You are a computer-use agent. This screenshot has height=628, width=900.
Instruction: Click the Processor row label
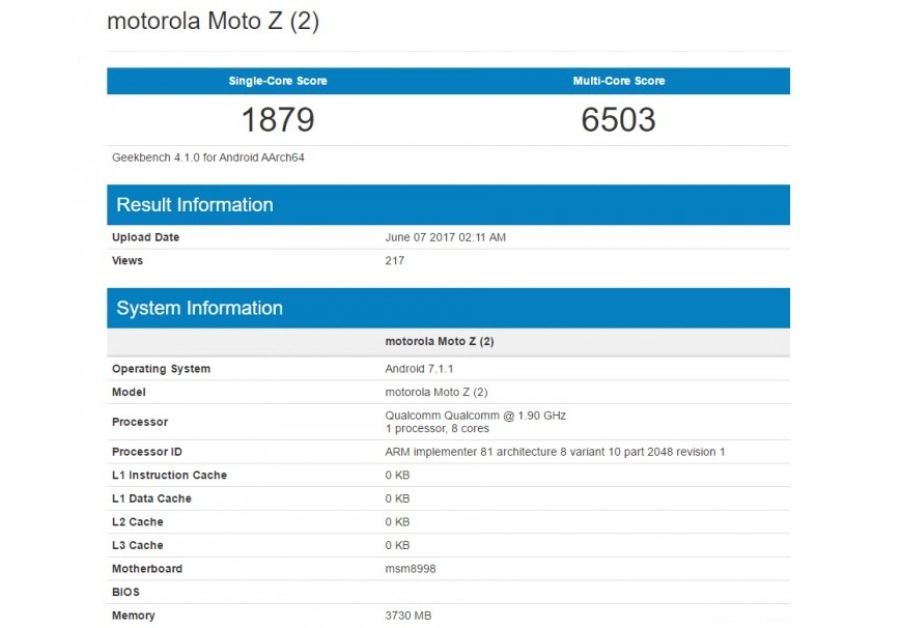coord(140,422)
